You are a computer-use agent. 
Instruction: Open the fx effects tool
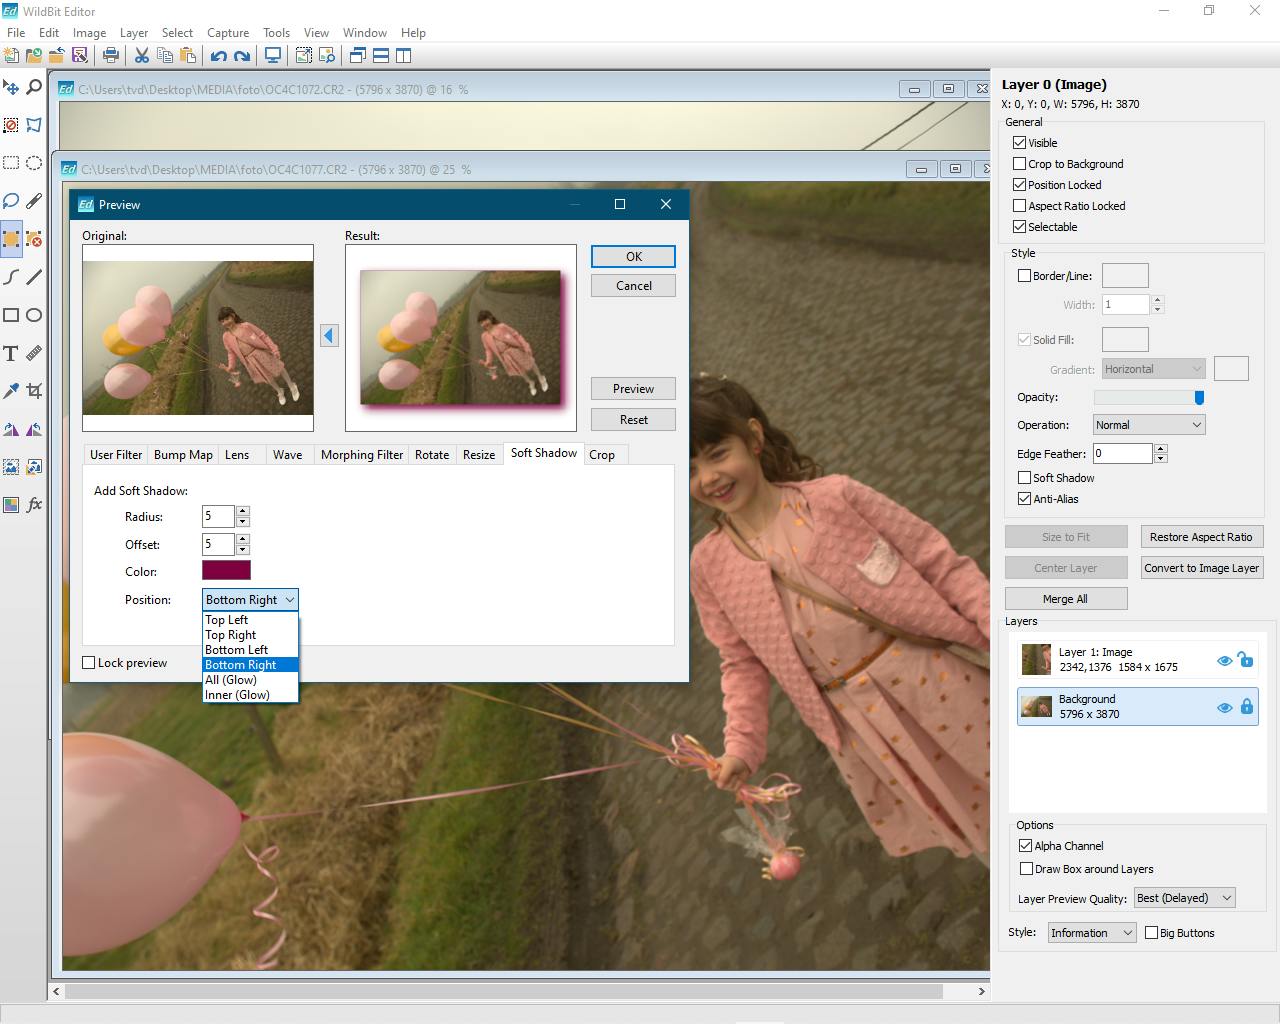[34, 504]
